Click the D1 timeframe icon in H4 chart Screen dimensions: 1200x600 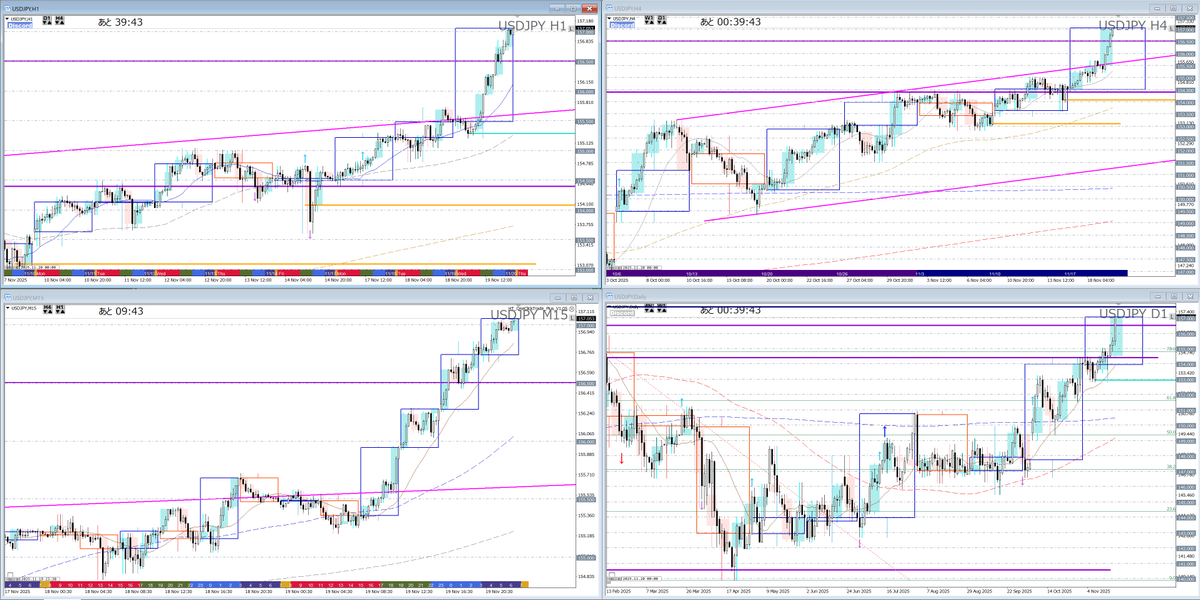pos(664,19)
